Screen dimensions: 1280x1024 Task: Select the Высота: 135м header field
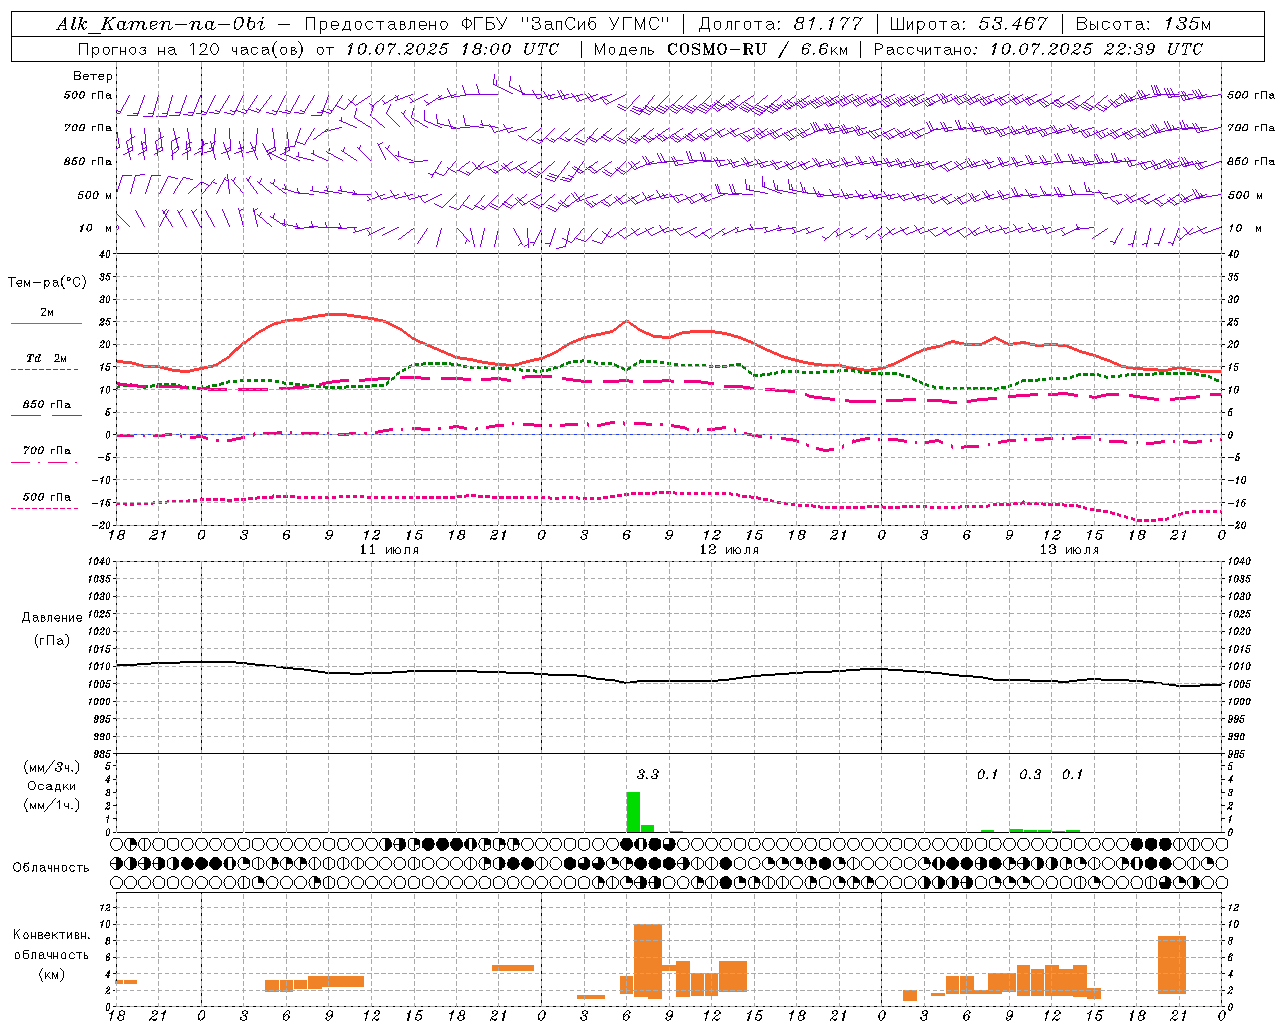click(1142, 24)
